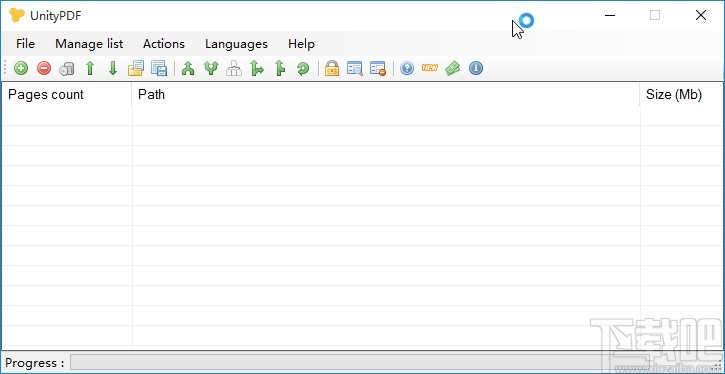Viewport: 725px width, 374px height.
Task: Click the window with red minus icon
Action: (378, 68)
